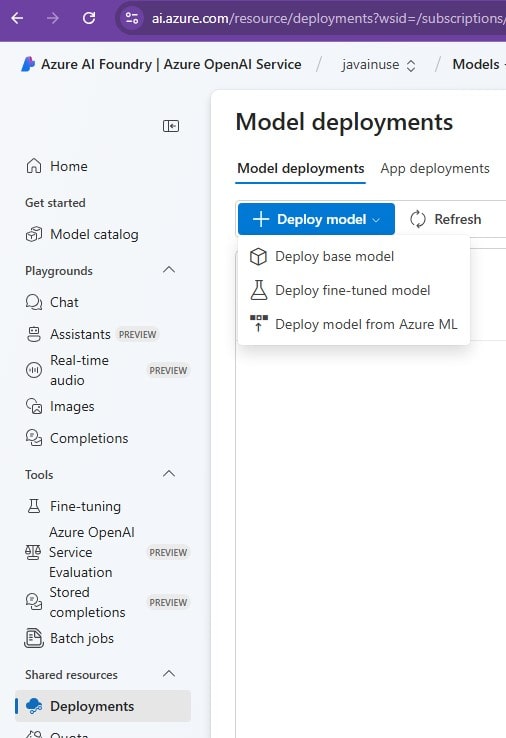Switch to the App deployments tab
The image size is (506, 738).
click(x=435, y=168)
